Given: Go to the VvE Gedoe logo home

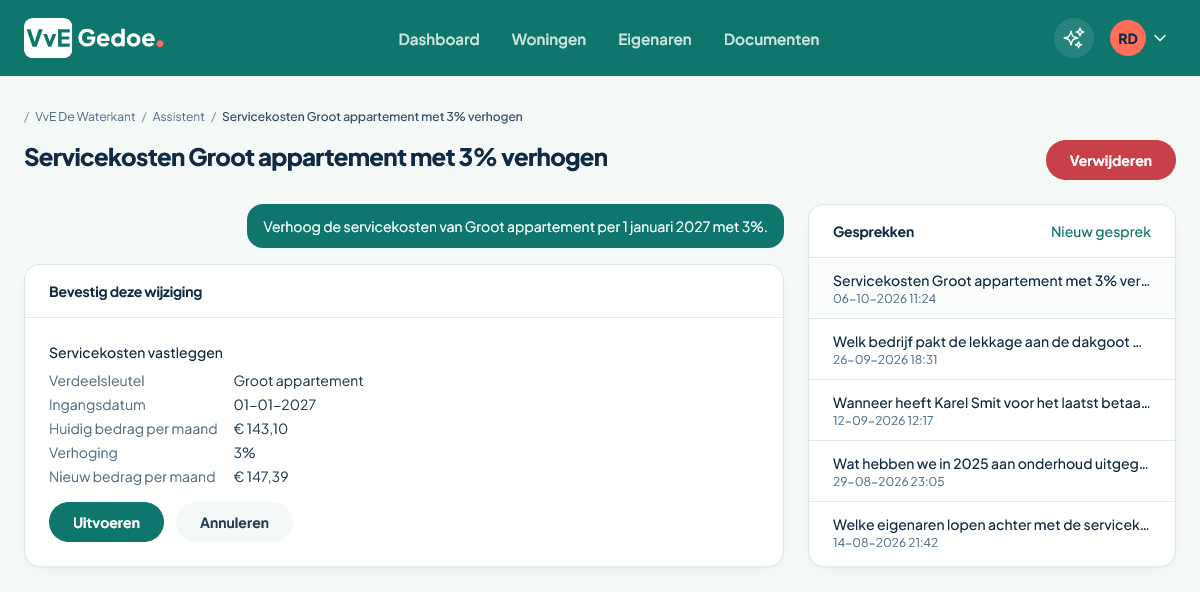Looking at the screenshot, I should pyautogui.click(x=94, y=38).
